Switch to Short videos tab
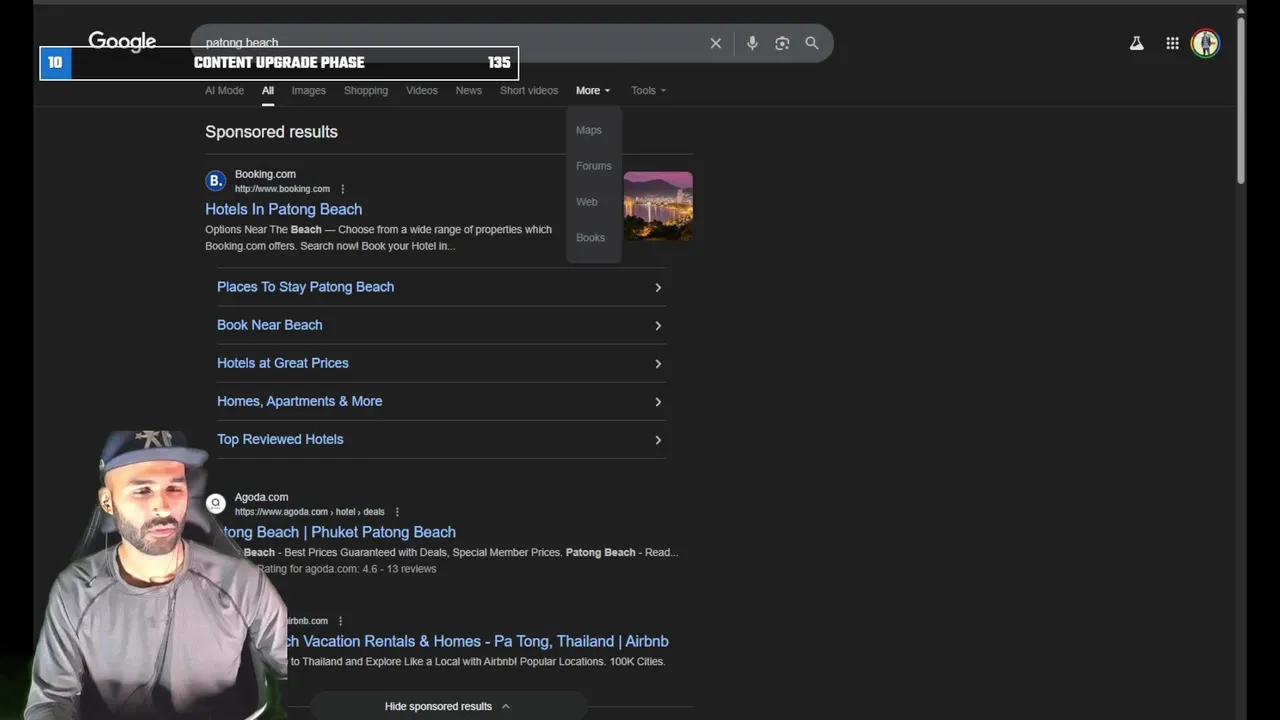 coord(529,90)
